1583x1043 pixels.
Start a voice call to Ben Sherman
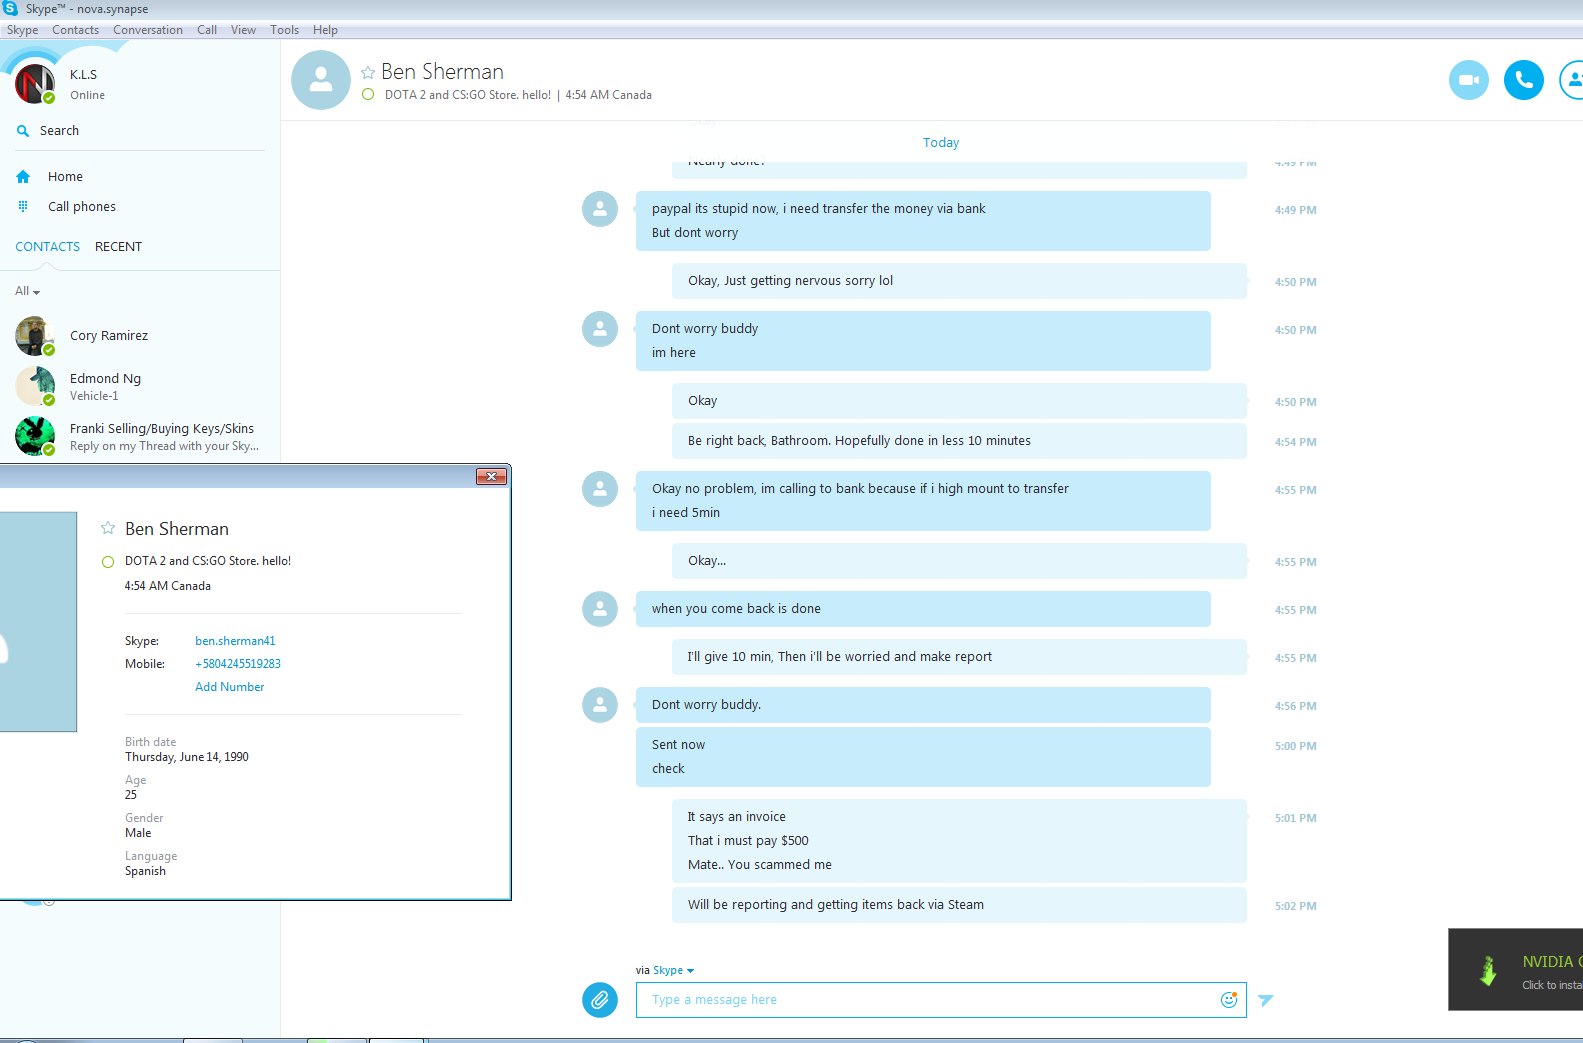pos(1523,80)
